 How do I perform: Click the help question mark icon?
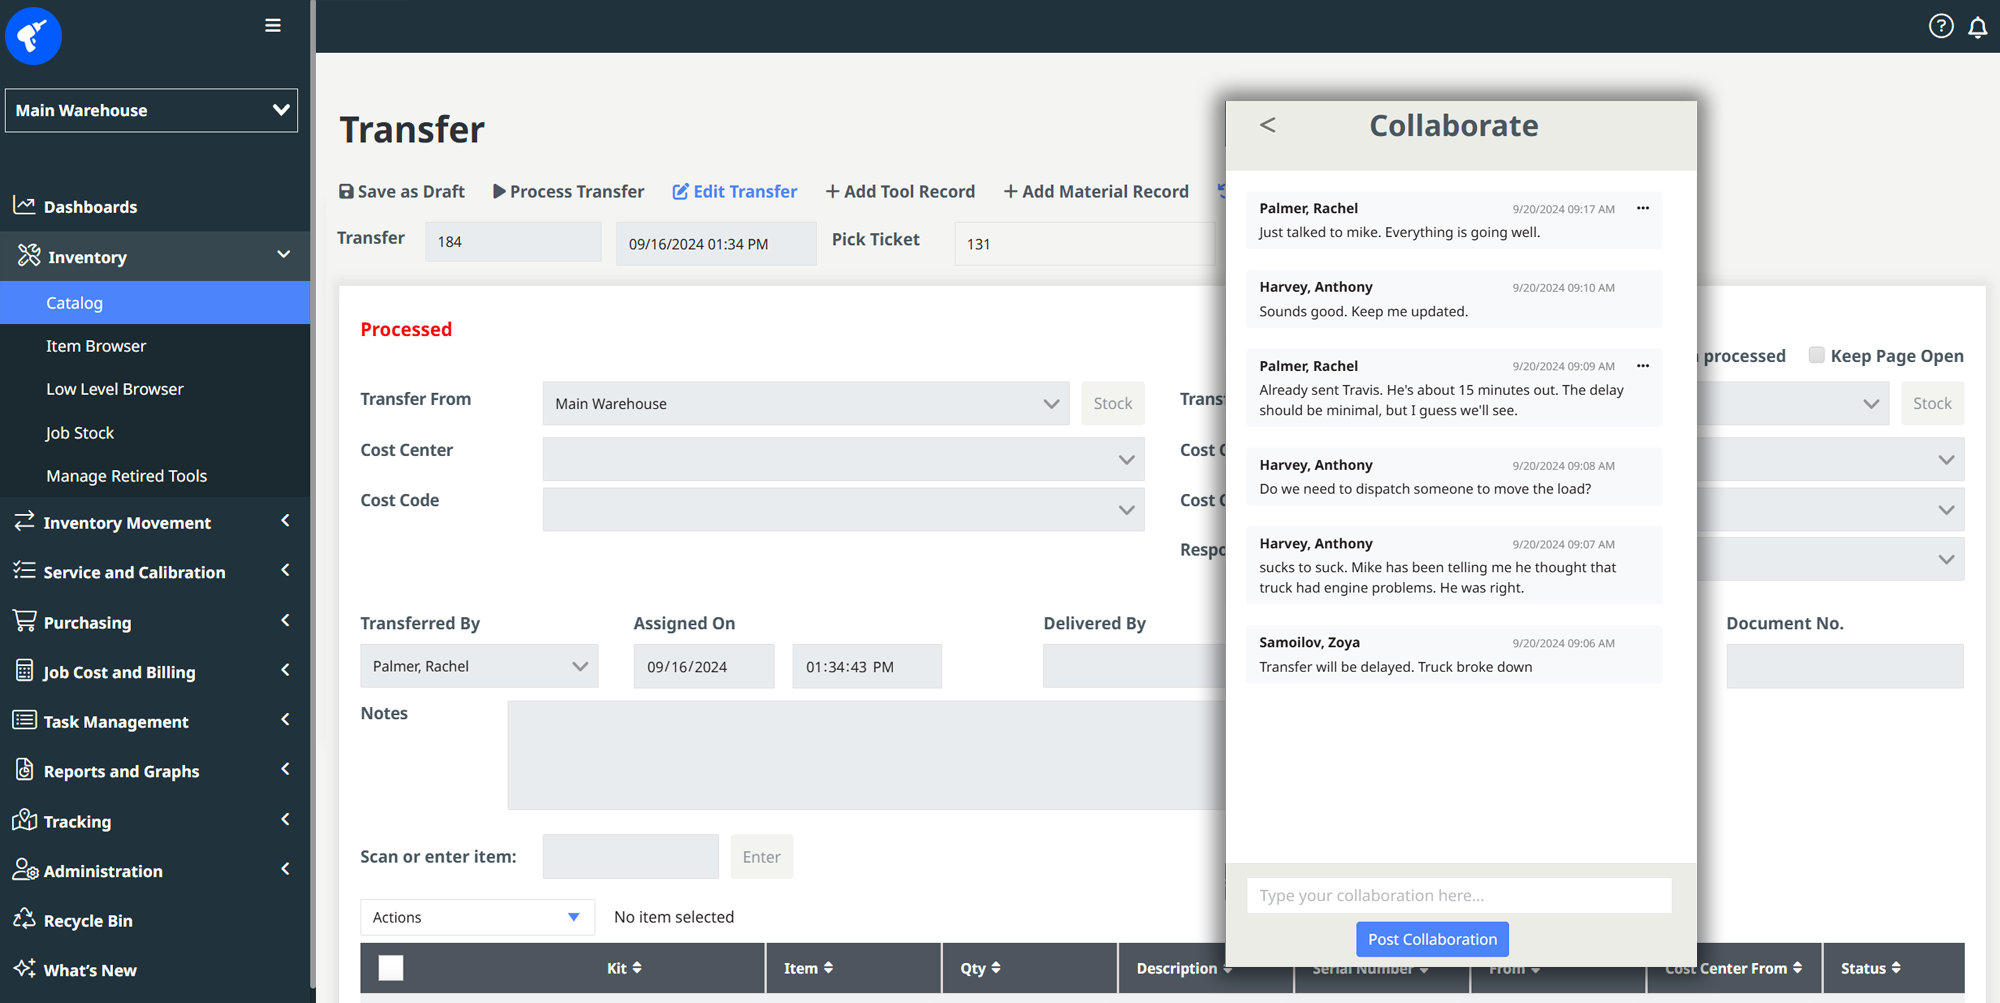(x=1940, y=27)
